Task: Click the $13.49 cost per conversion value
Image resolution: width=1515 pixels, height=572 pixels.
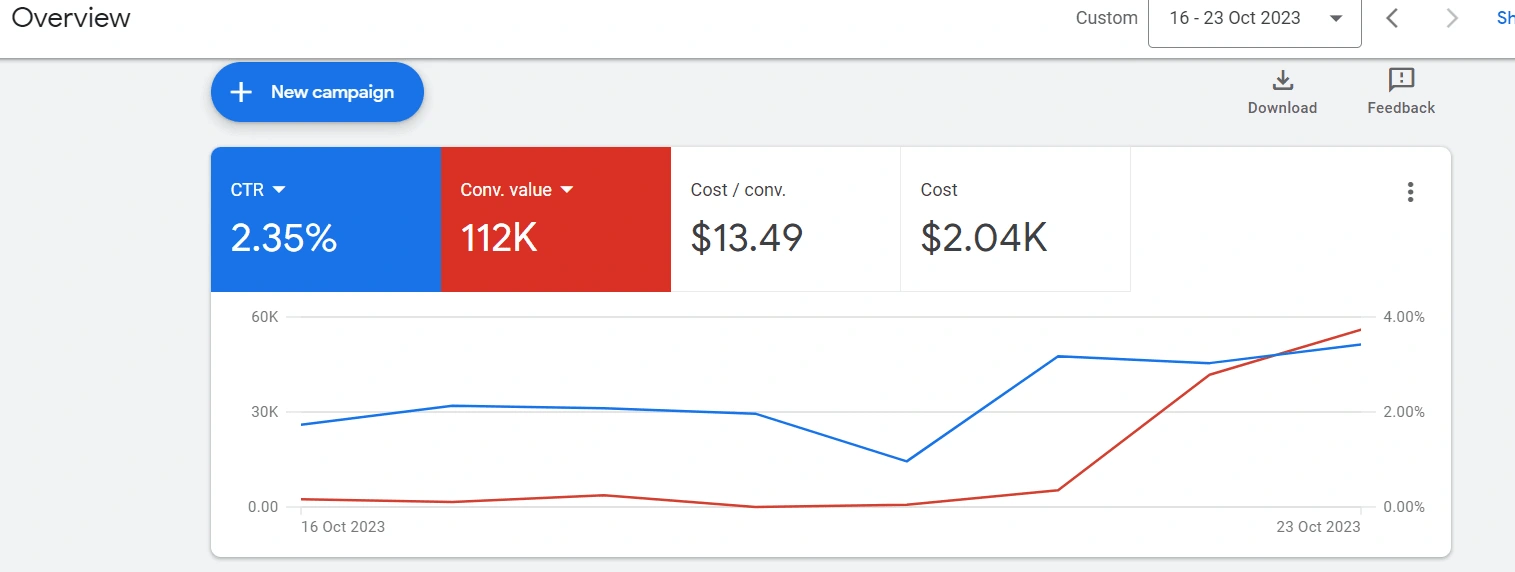Action: coord(747,238)
